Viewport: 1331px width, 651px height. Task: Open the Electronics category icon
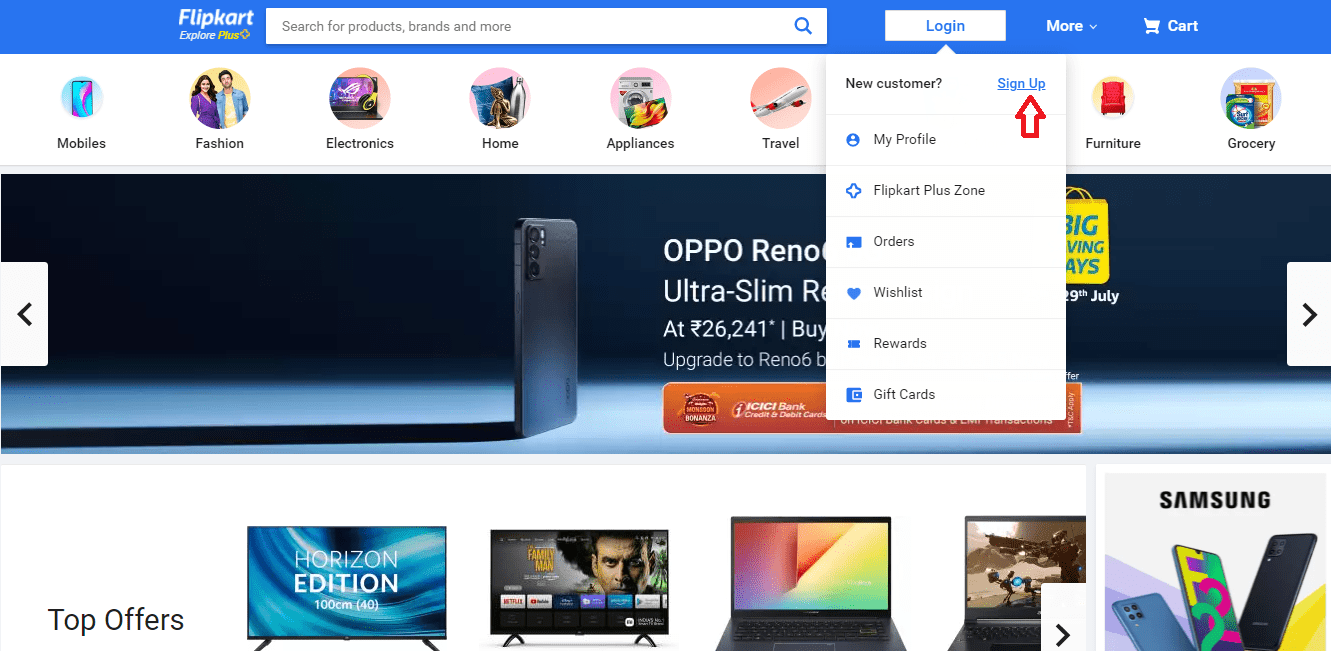[360, 98]
